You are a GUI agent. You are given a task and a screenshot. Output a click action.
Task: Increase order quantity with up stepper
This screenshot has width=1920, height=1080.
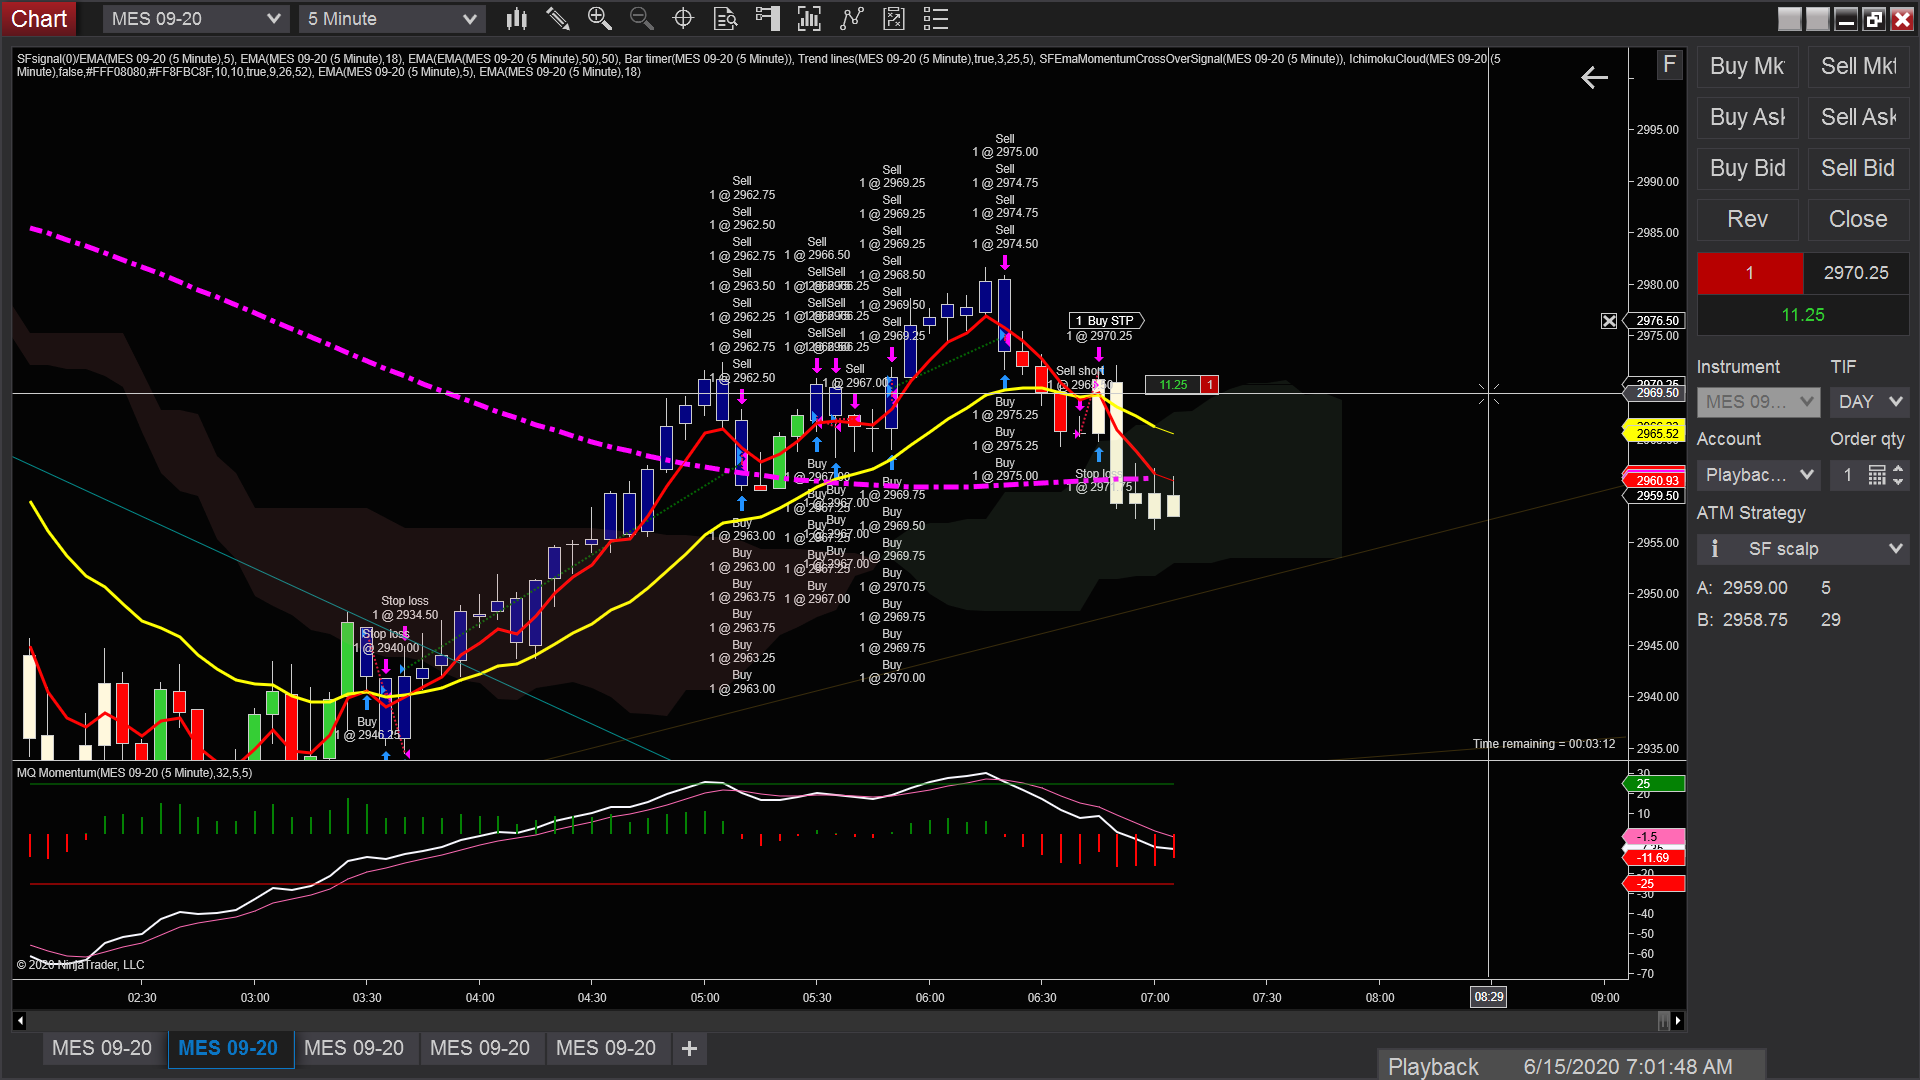pos(1898,468)
